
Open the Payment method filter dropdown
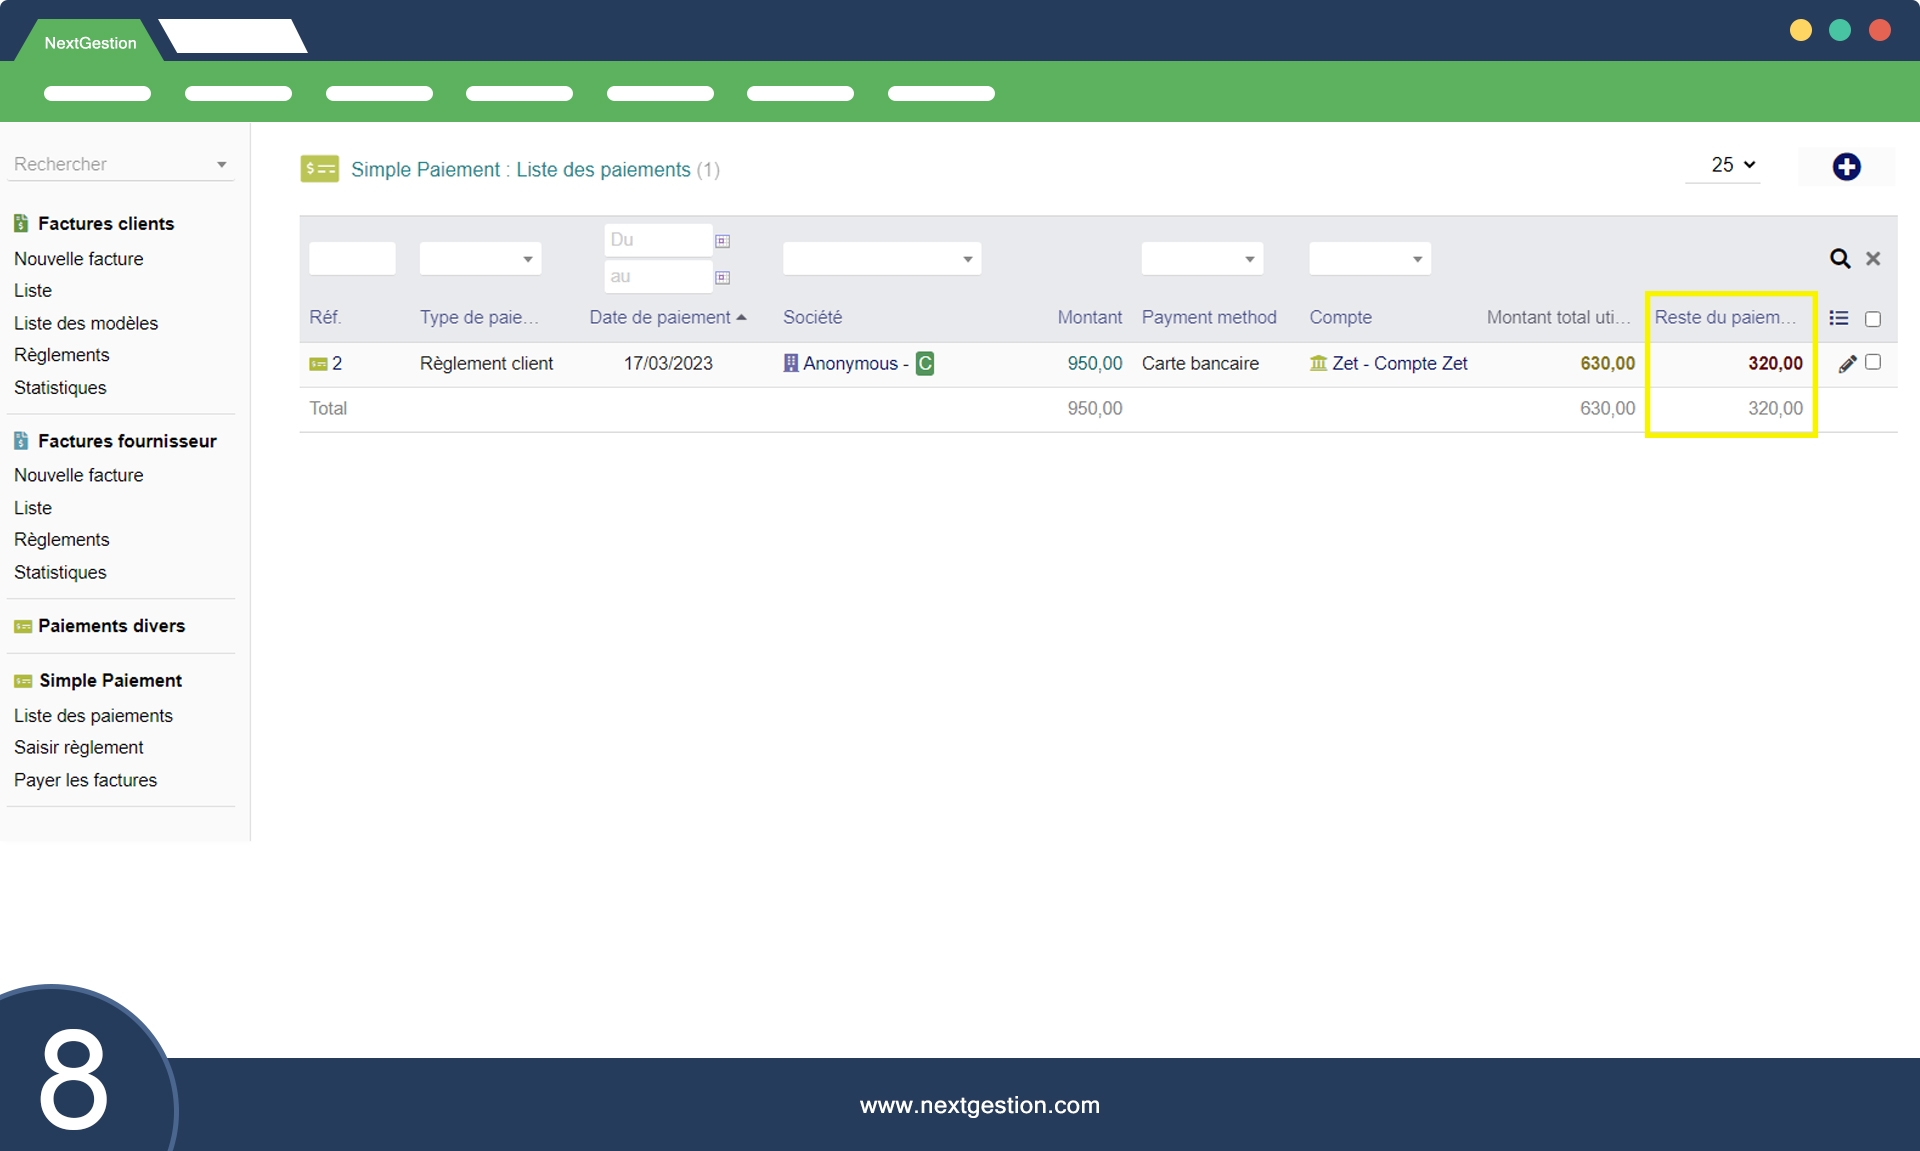(1202, 259)
